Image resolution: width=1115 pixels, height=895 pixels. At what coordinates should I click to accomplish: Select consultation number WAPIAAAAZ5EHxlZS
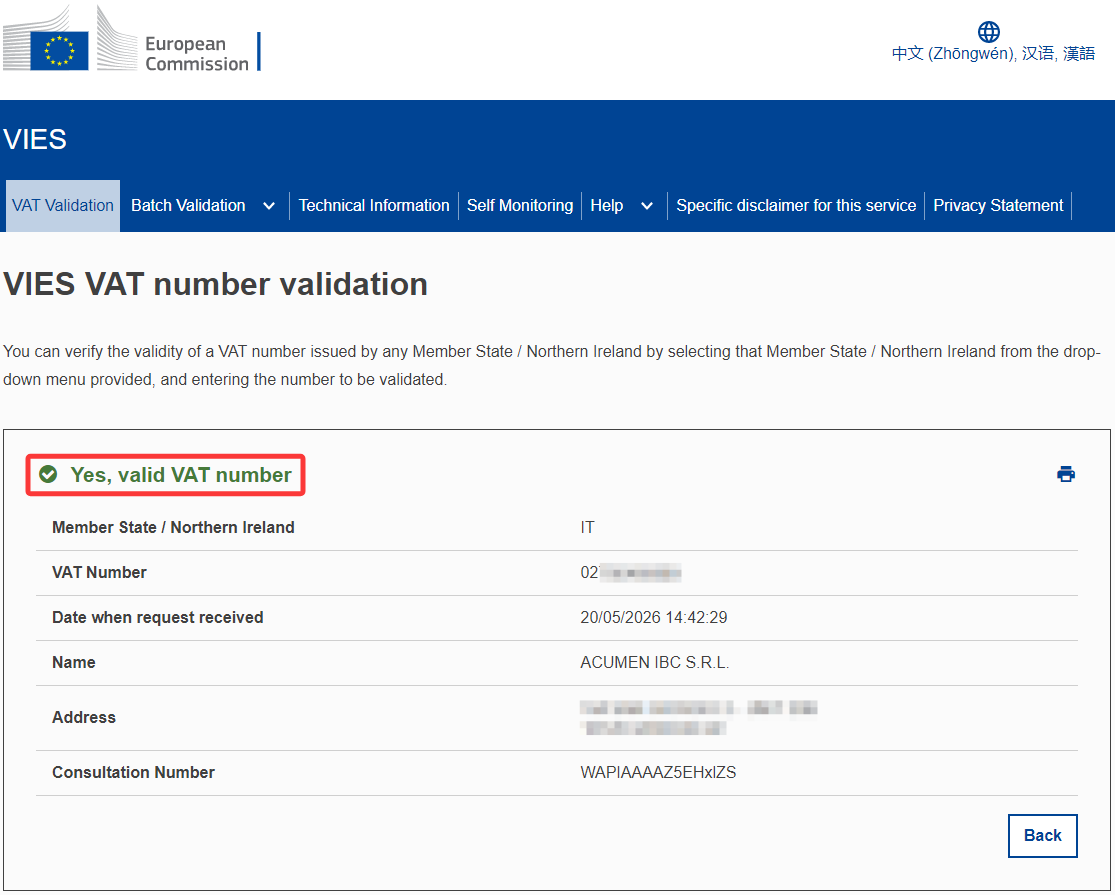[x=658, y=773]
